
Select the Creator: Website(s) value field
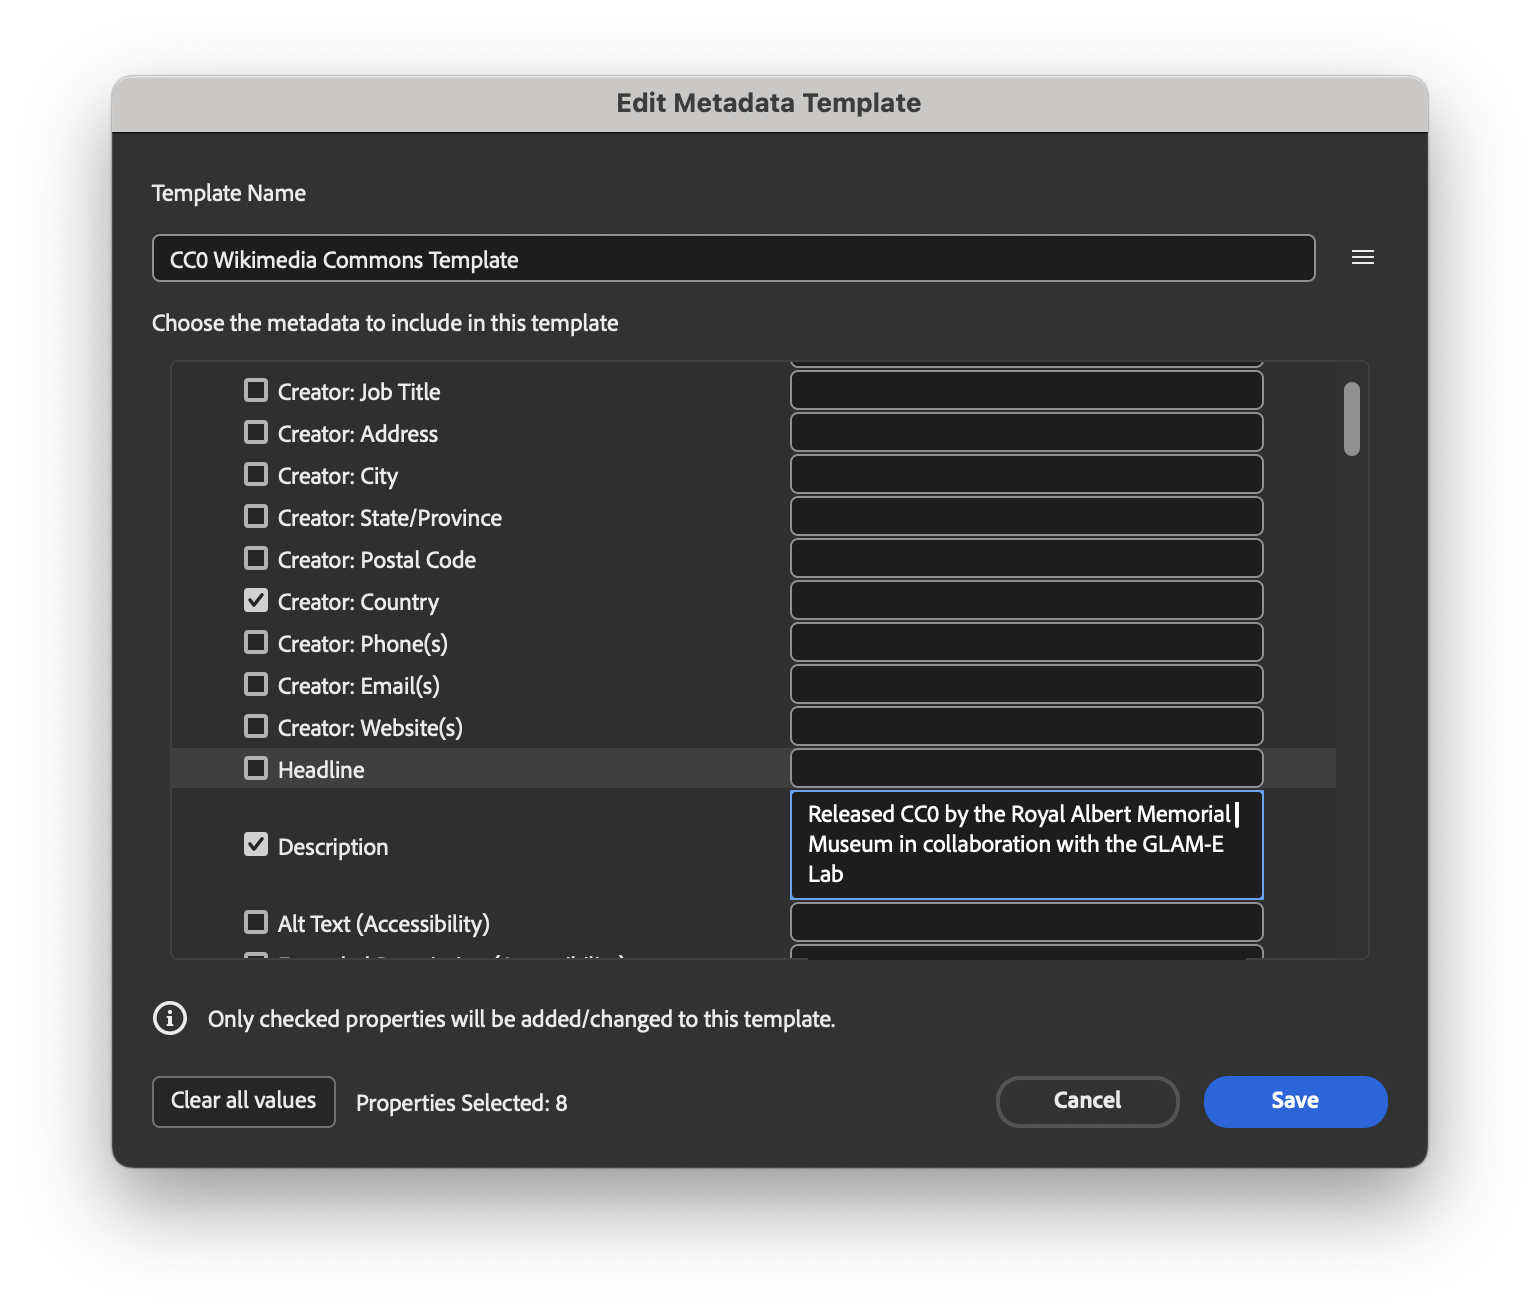(x=1026, y=726)
